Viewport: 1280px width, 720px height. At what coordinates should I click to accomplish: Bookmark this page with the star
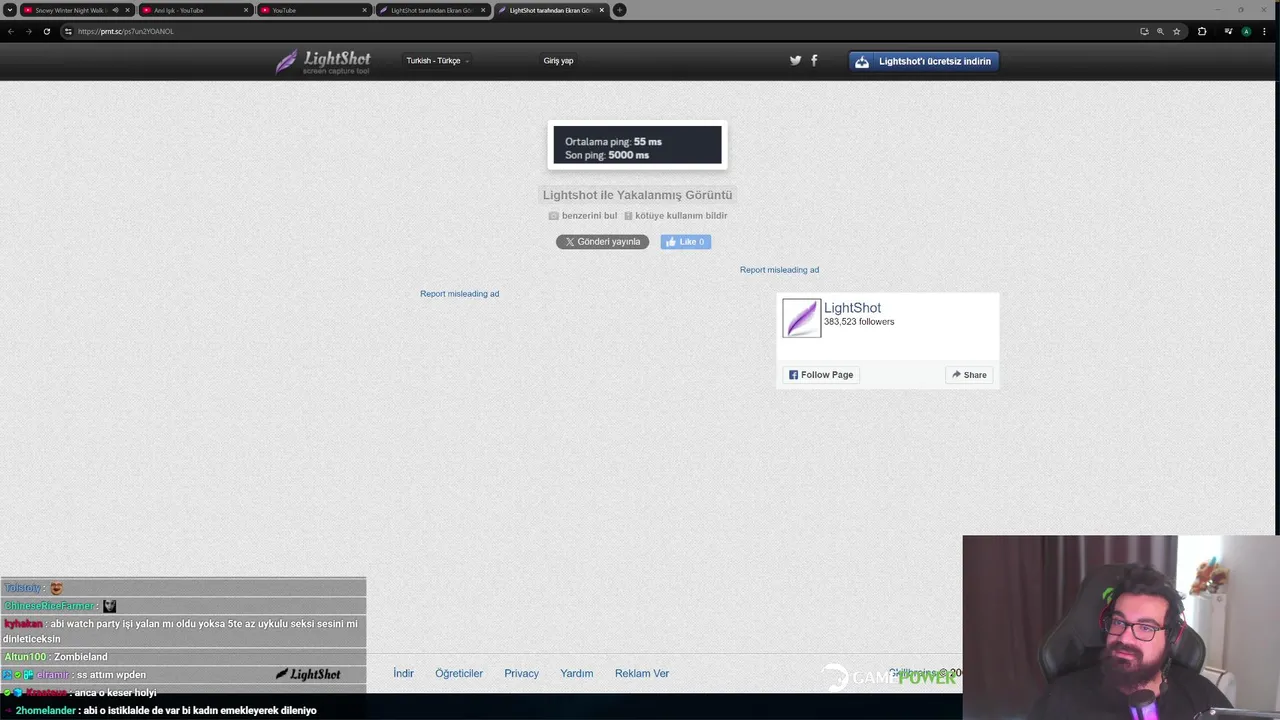point(1176,31)
